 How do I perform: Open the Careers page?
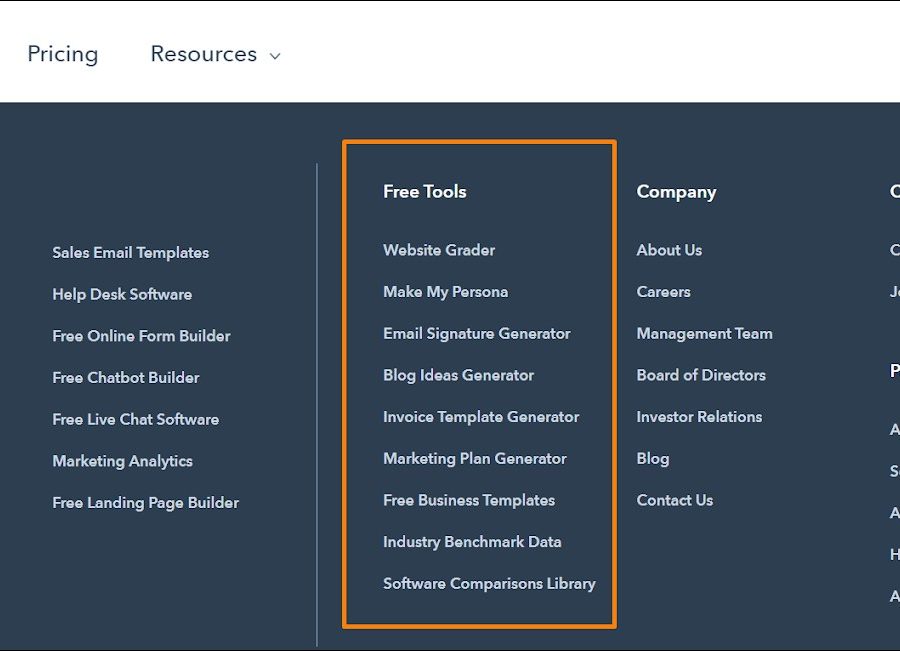tap(663, 292)
